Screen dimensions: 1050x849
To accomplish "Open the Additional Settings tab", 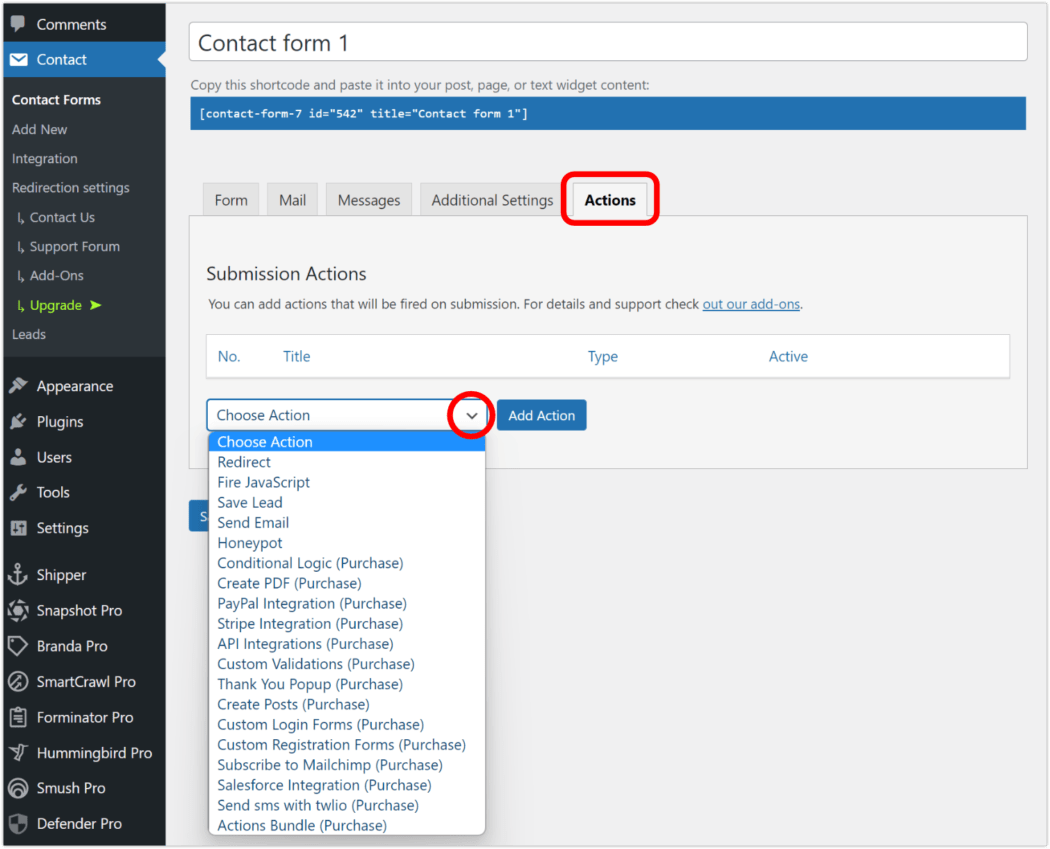I will point(490,199).
